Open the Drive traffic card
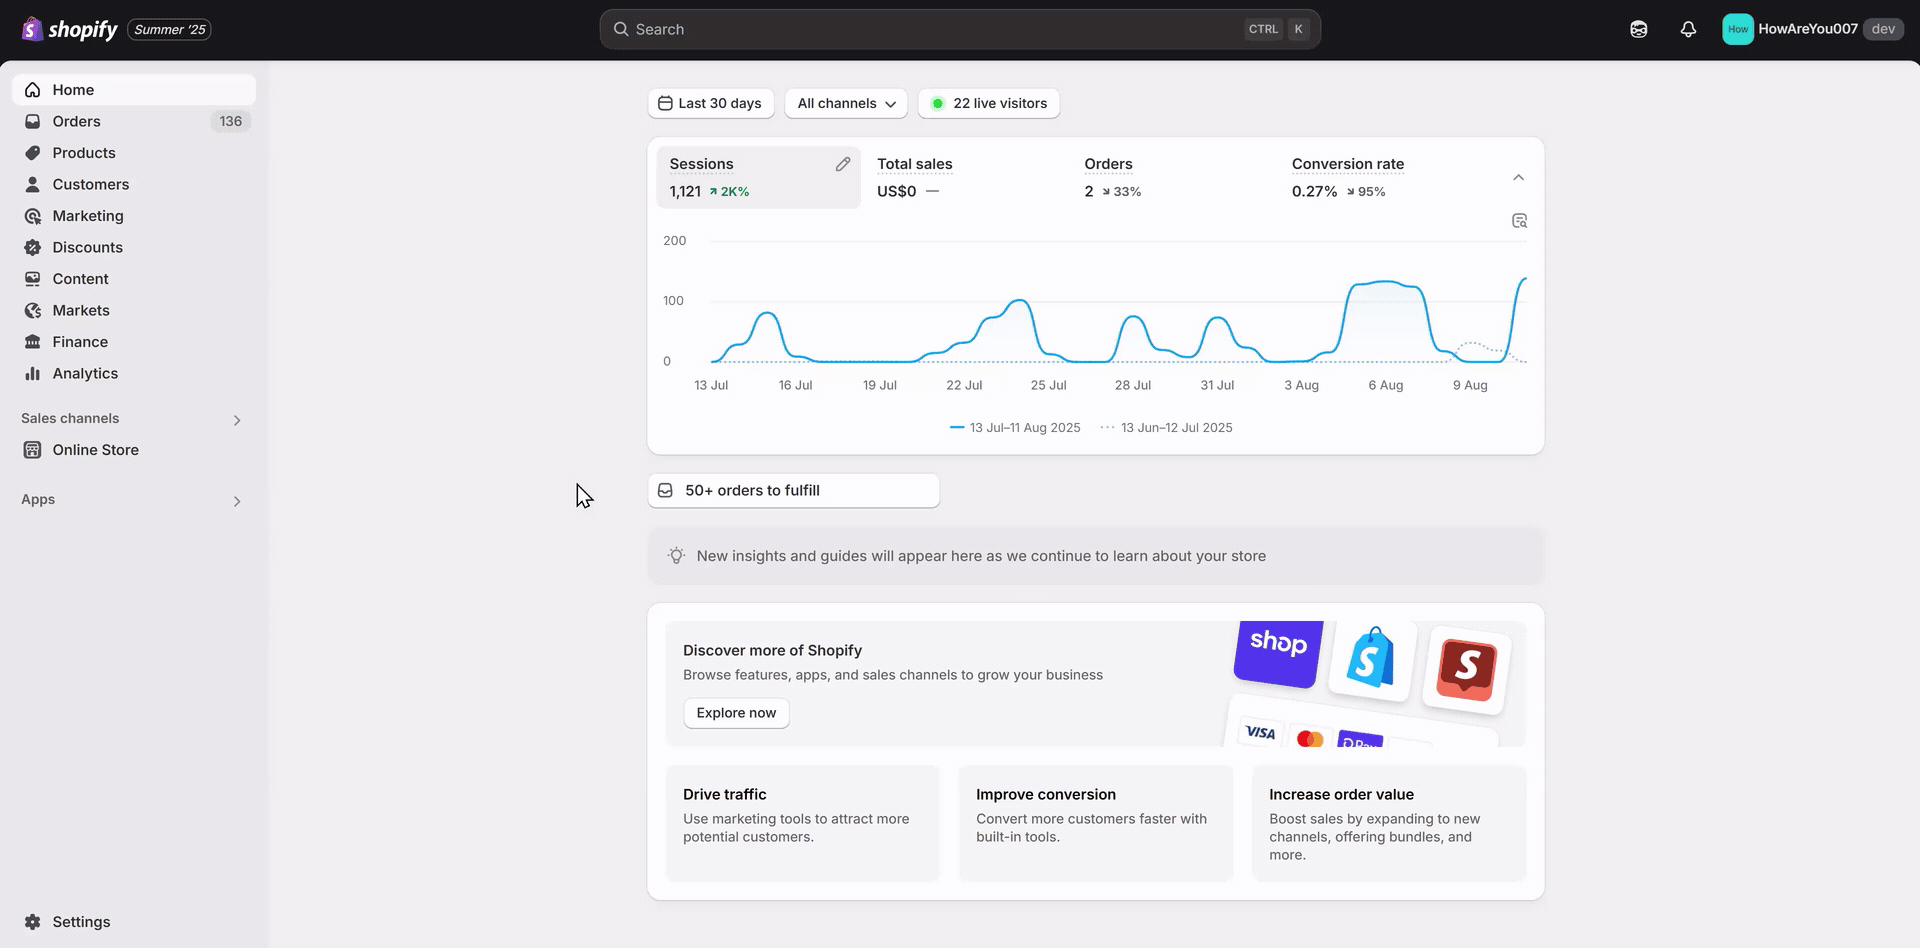Image resolution: width=1920 pixels, height=948 pixels. pyautogui.click(x=803, y=824)
